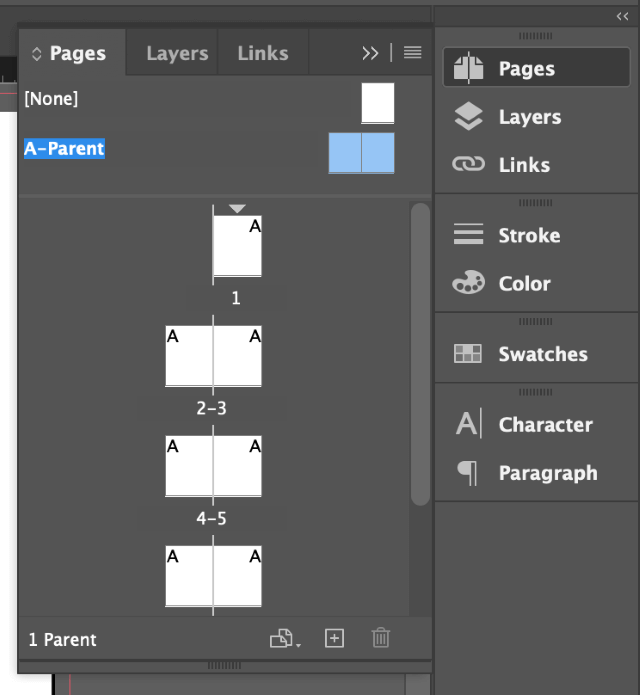Click the trash delete selected pages icon
Screen dimensions: 640x695
[381, 638]
